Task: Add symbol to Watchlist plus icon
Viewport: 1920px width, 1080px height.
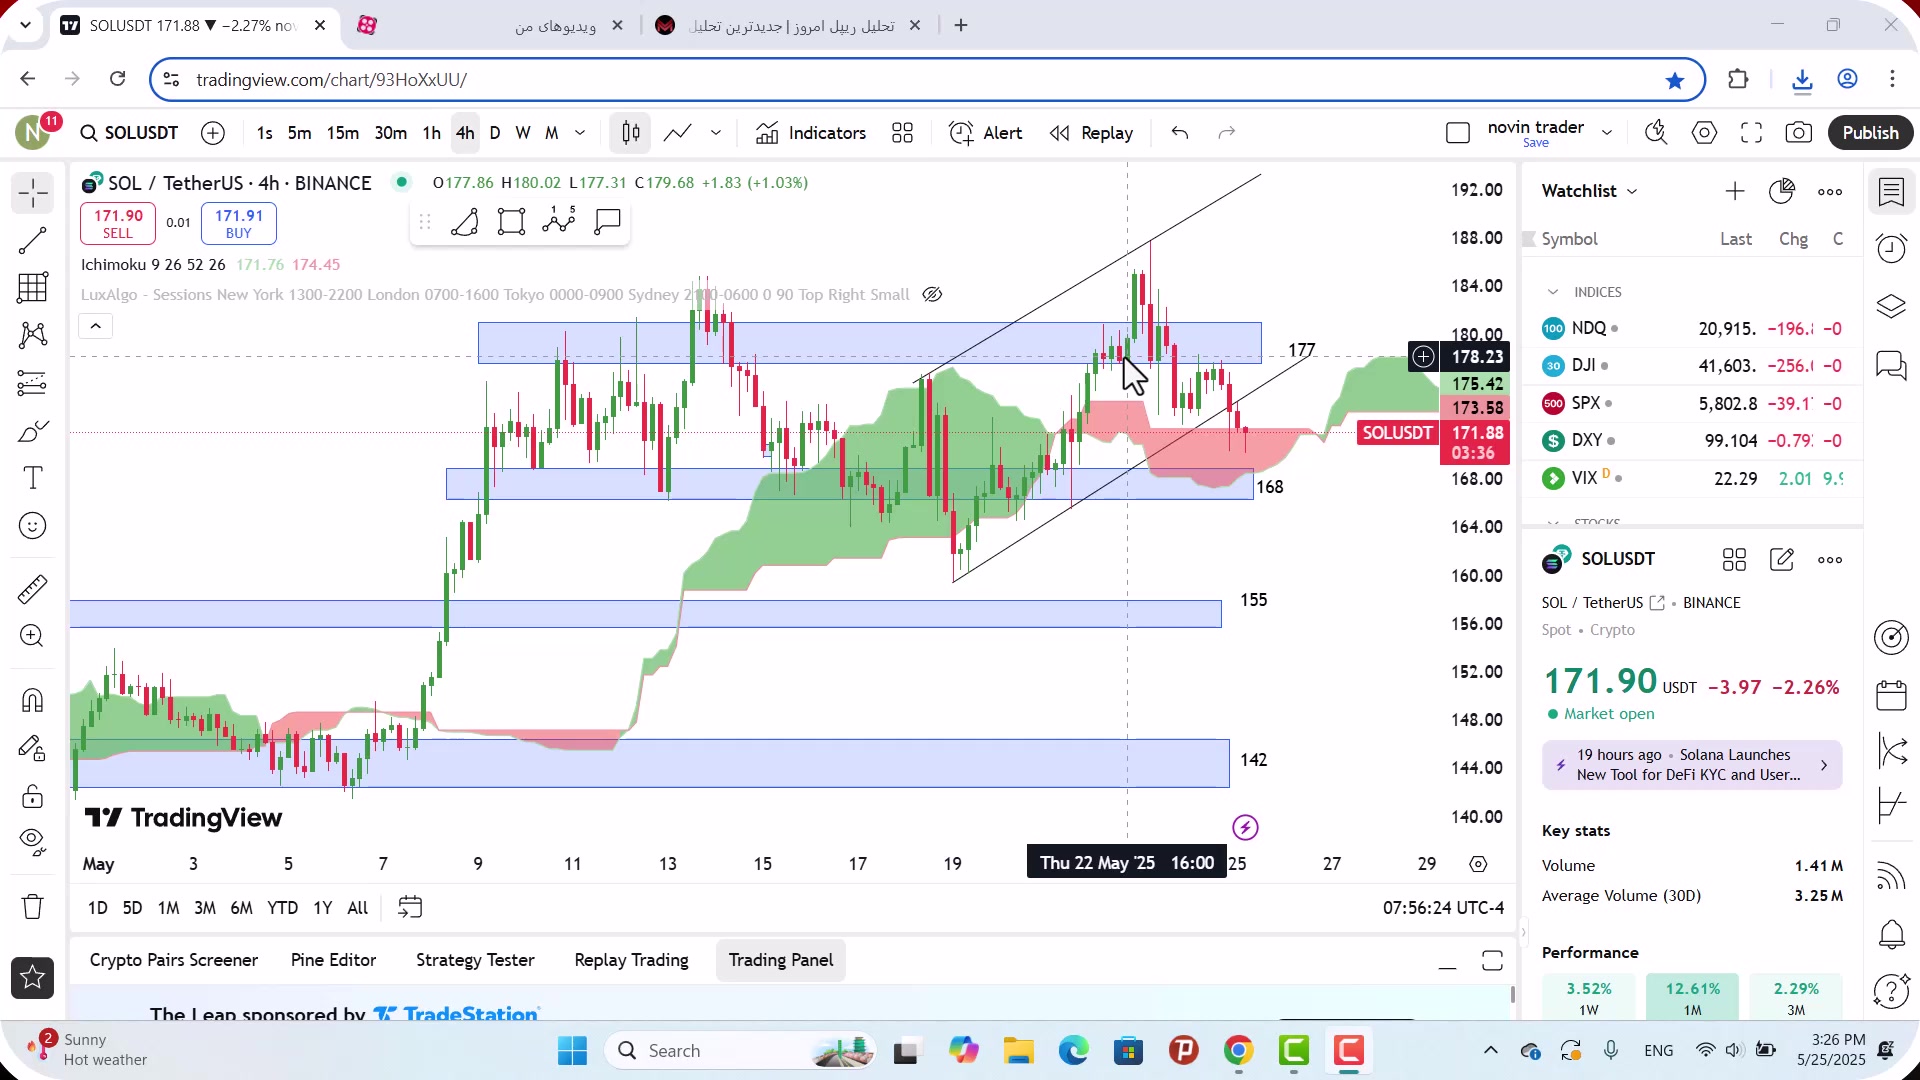Action: (1735, 191)
